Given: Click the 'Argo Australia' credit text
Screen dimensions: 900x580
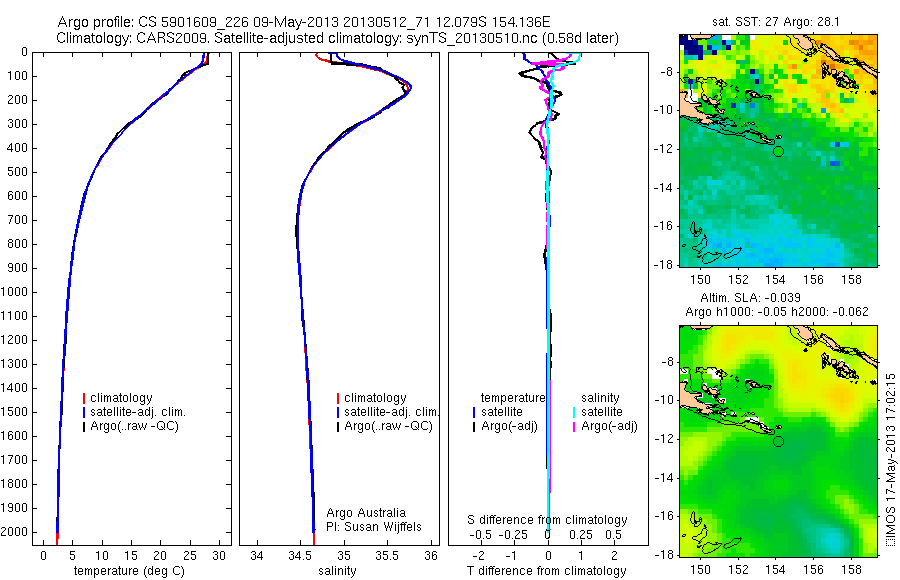Looking at the screenshot, I should pyautogui.click(x=366, y=513).
